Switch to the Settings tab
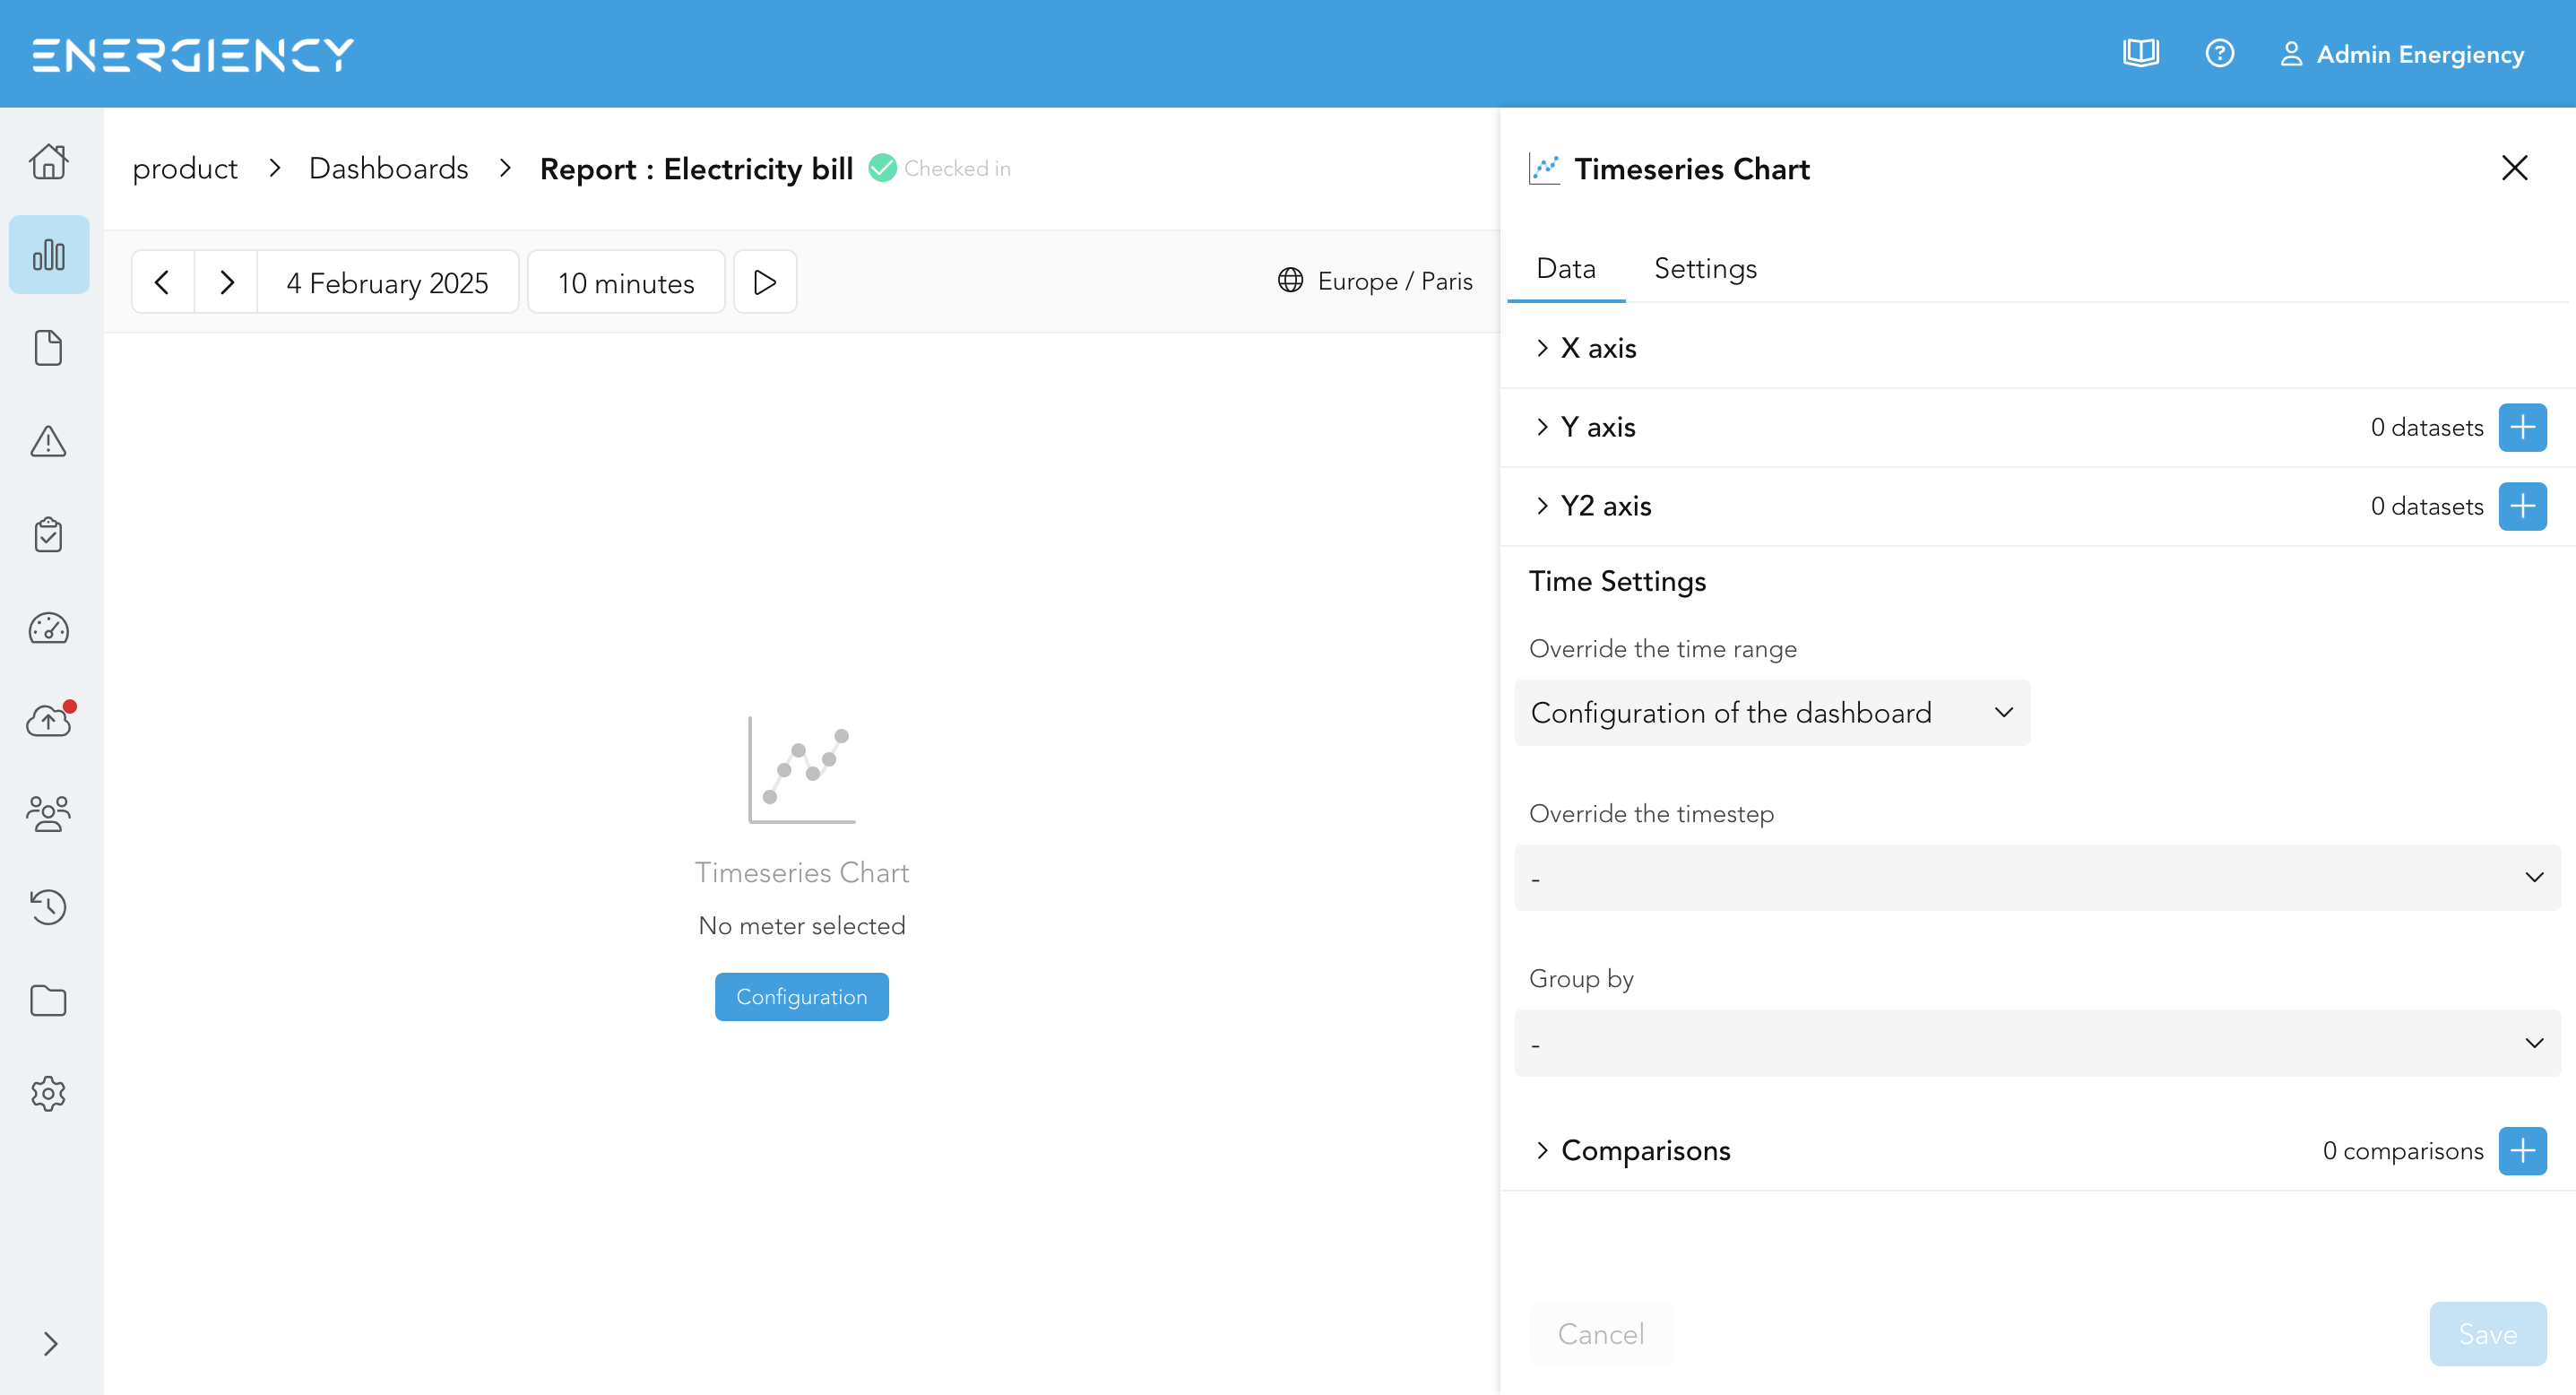This screenshot has height=1395, width=2576. [x=1706, y=268]
